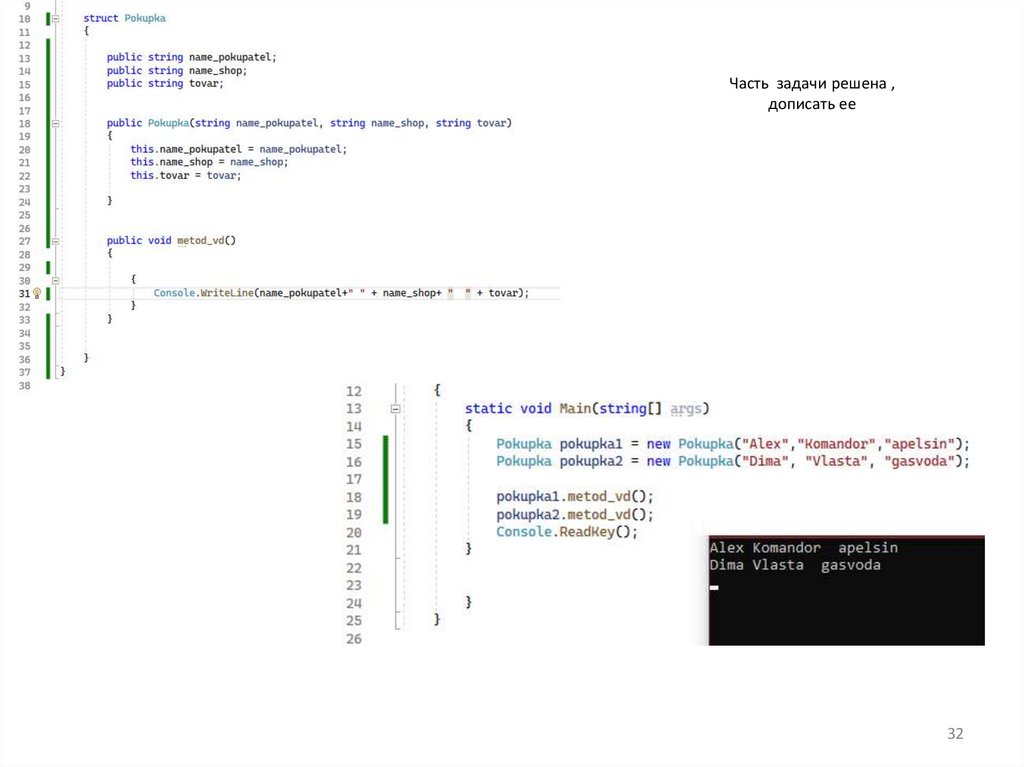The image size is (1024, 767).
Task: Click the "apelsin" string in the code
Action: 920,444
